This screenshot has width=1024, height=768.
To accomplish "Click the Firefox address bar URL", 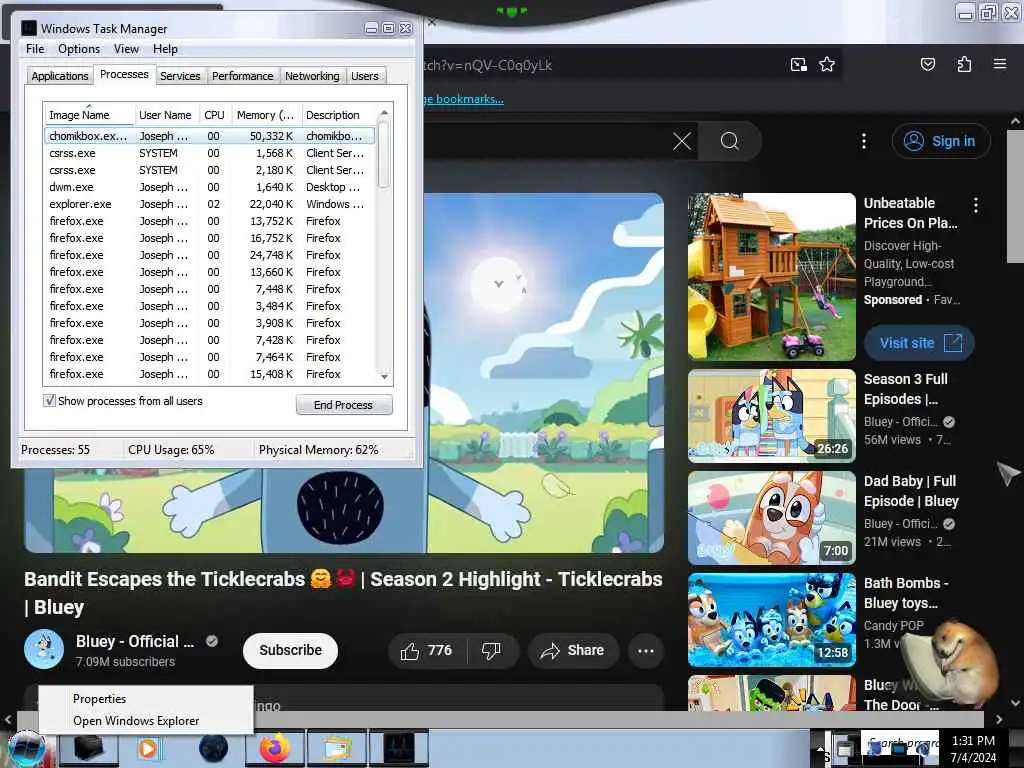I will [x=487, y=65].
